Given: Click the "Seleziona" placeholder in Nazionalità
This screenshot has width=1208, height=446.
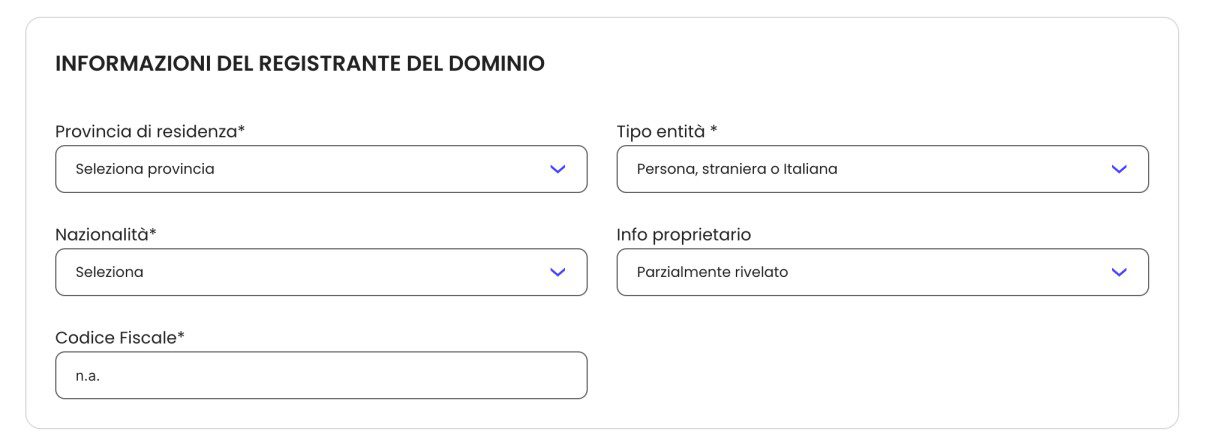Looking at the screenshot, I should coord(109,272).
